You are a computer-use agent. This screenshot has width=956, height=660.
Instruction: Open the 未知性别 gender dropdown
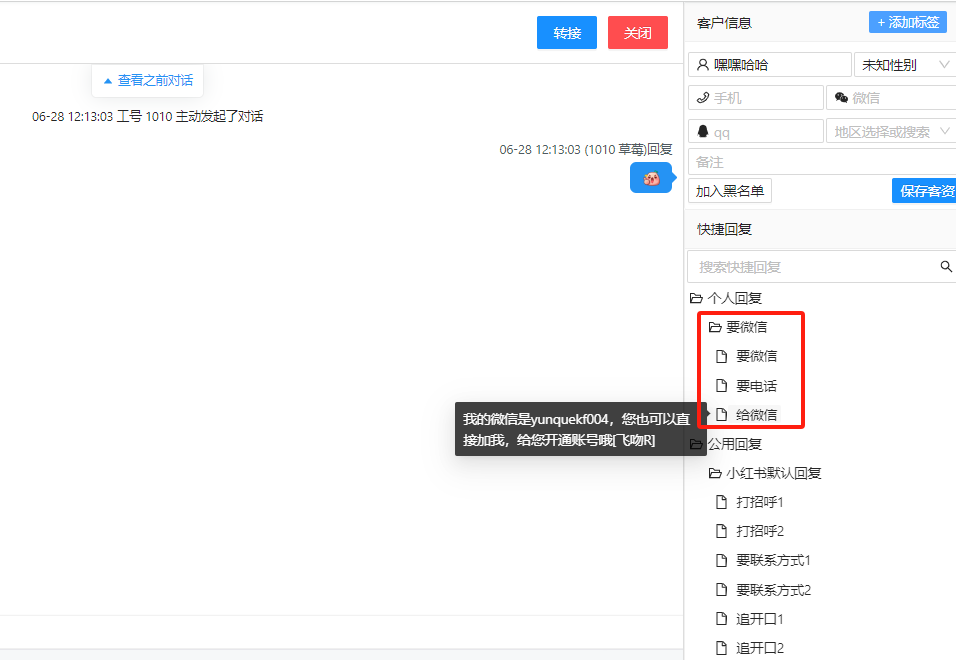(x=904, y=65)
